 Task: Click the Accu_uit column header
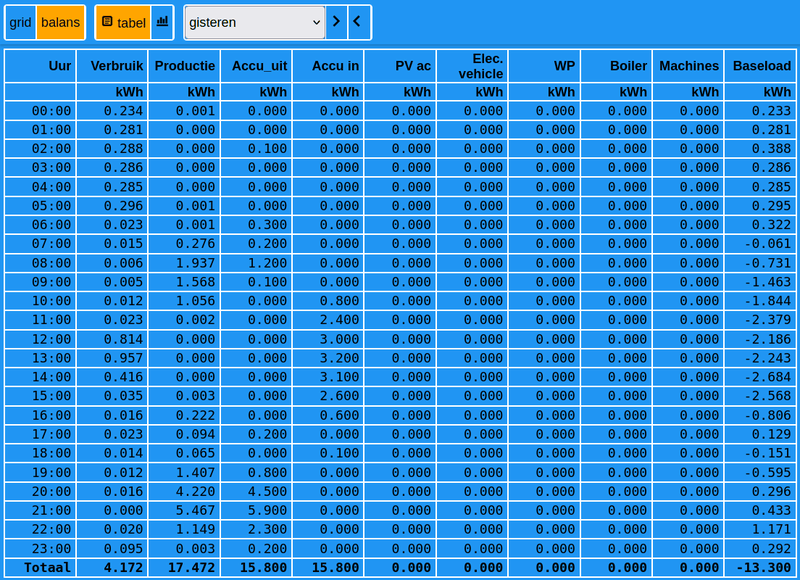tap(256, 66)
